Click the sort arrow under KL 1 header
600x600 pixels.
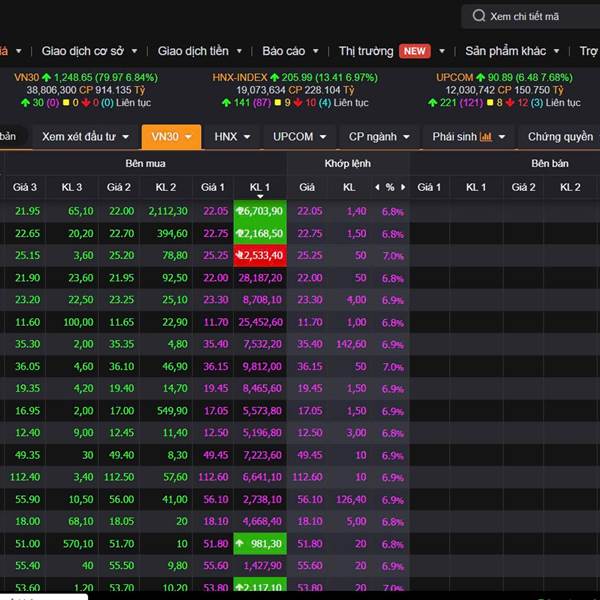260,197
